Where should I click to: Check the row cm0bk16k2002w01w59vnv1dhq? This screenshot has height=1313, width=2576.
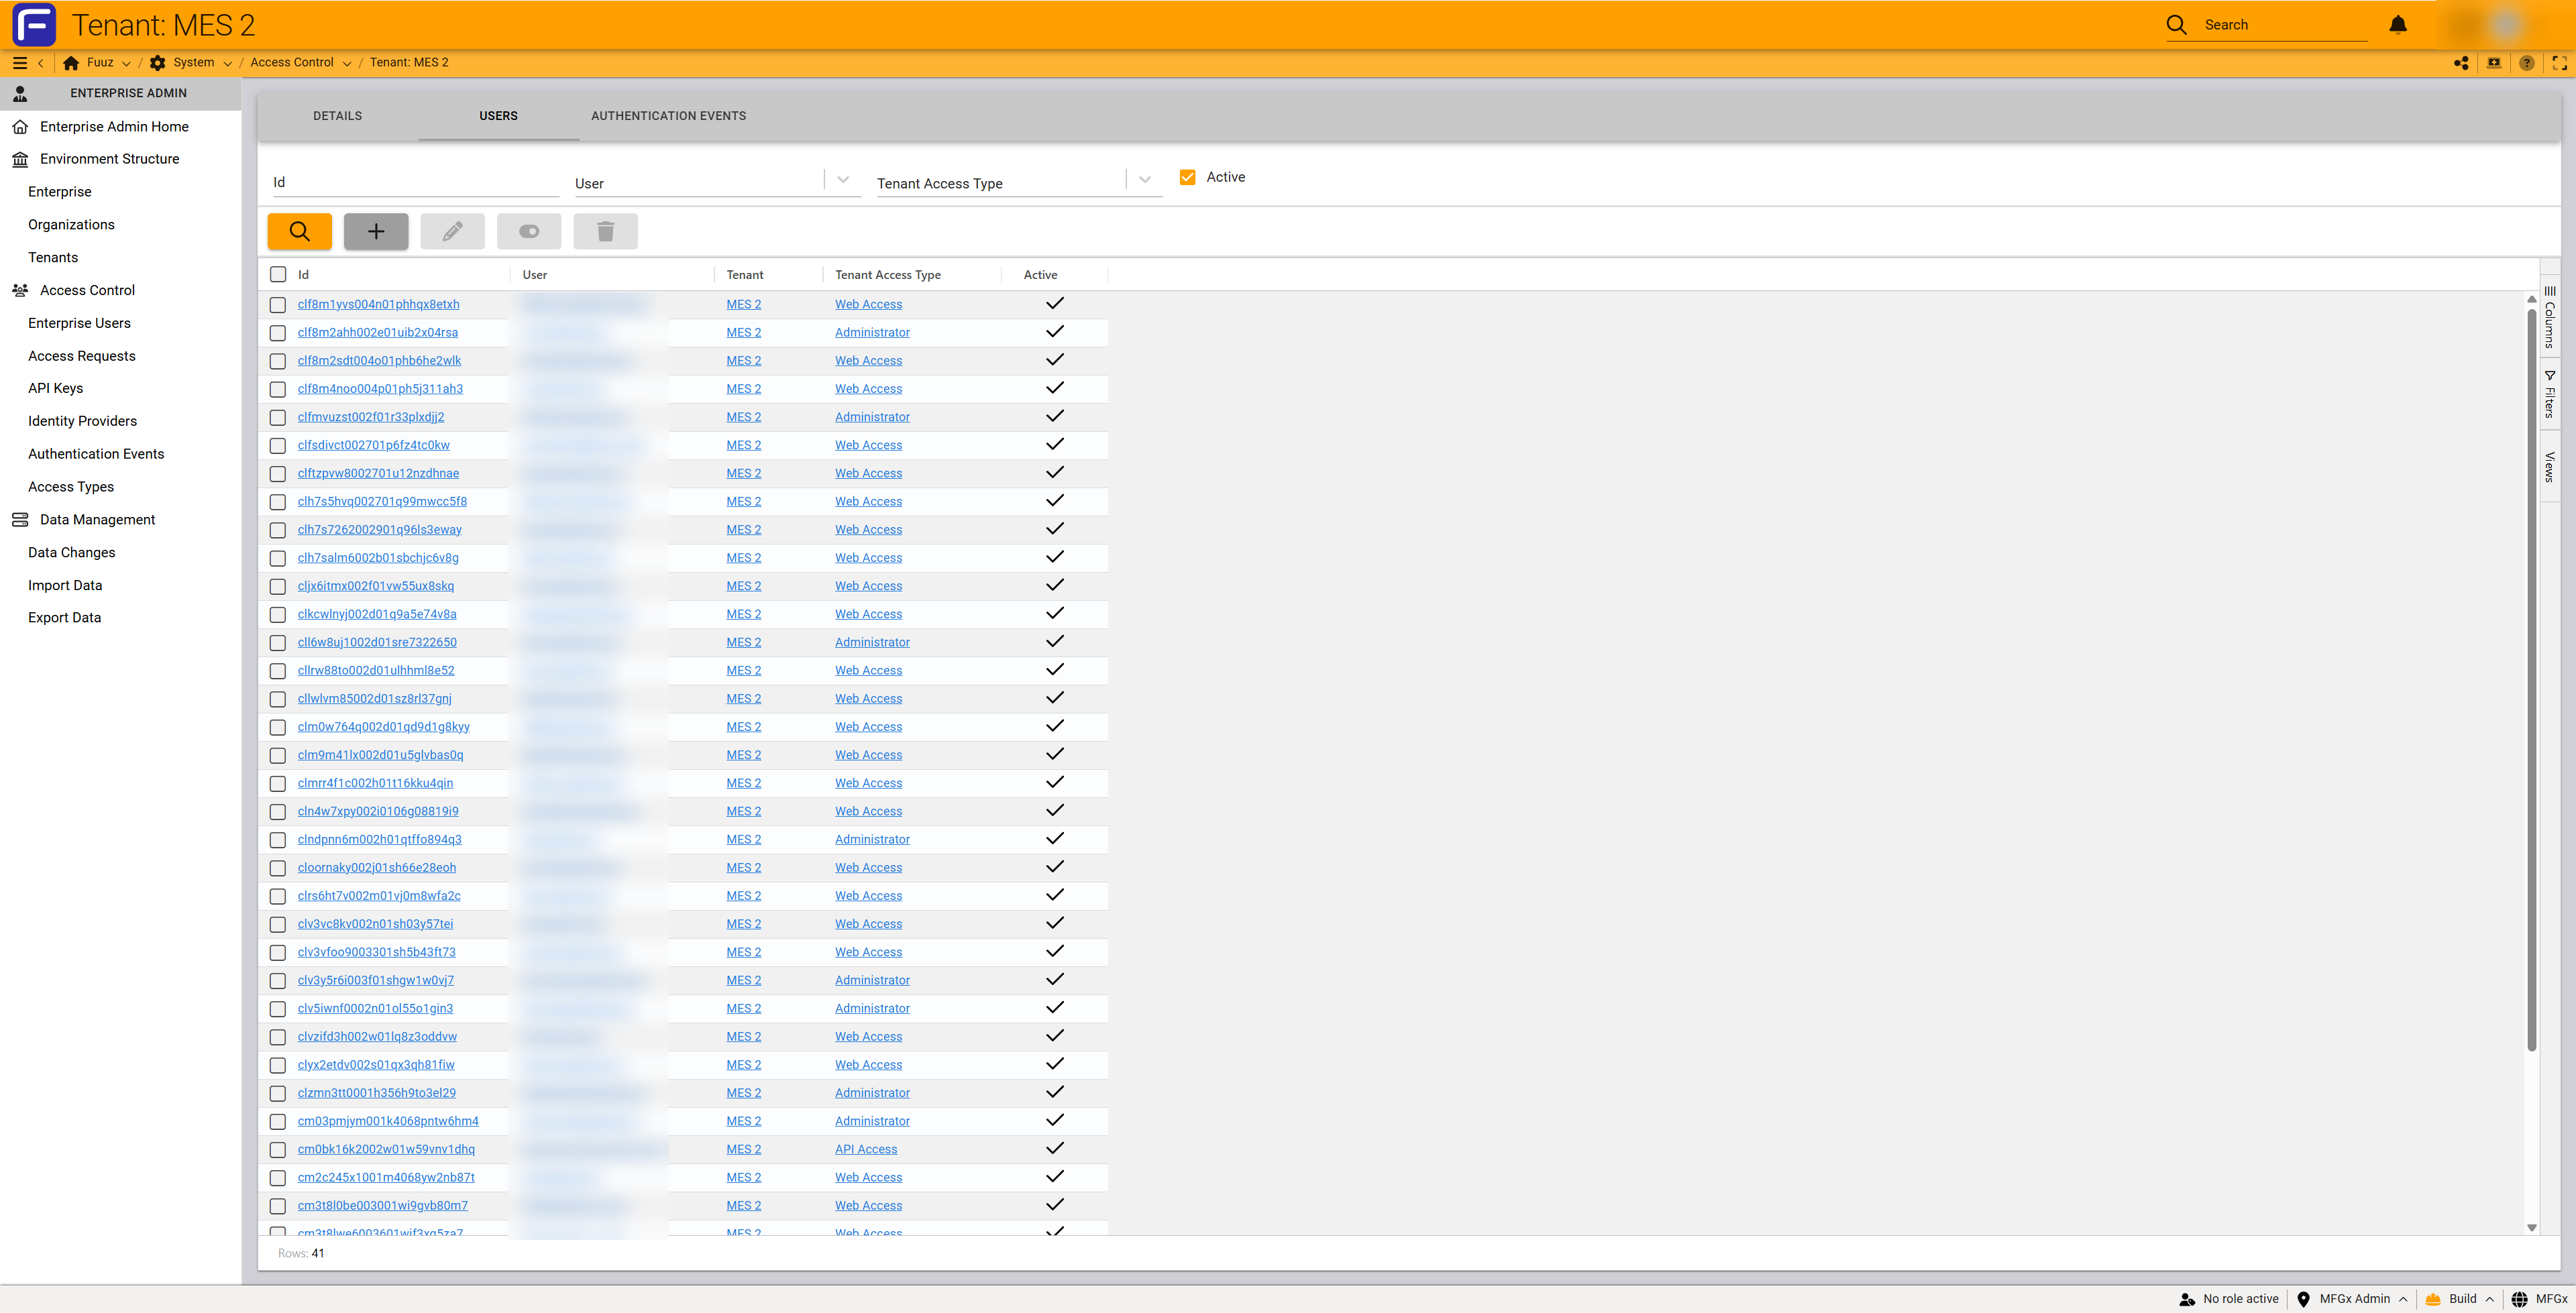pyautogui.click(x=278, y=1149)
